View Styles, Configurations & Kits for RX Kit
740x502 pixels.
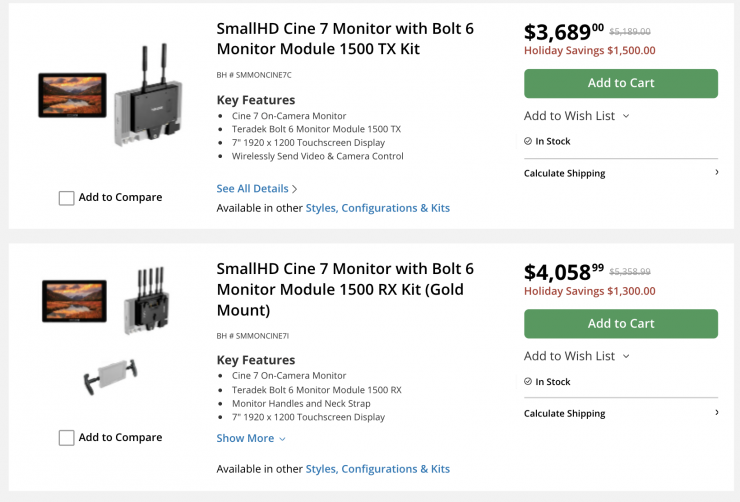click(378, 468)
